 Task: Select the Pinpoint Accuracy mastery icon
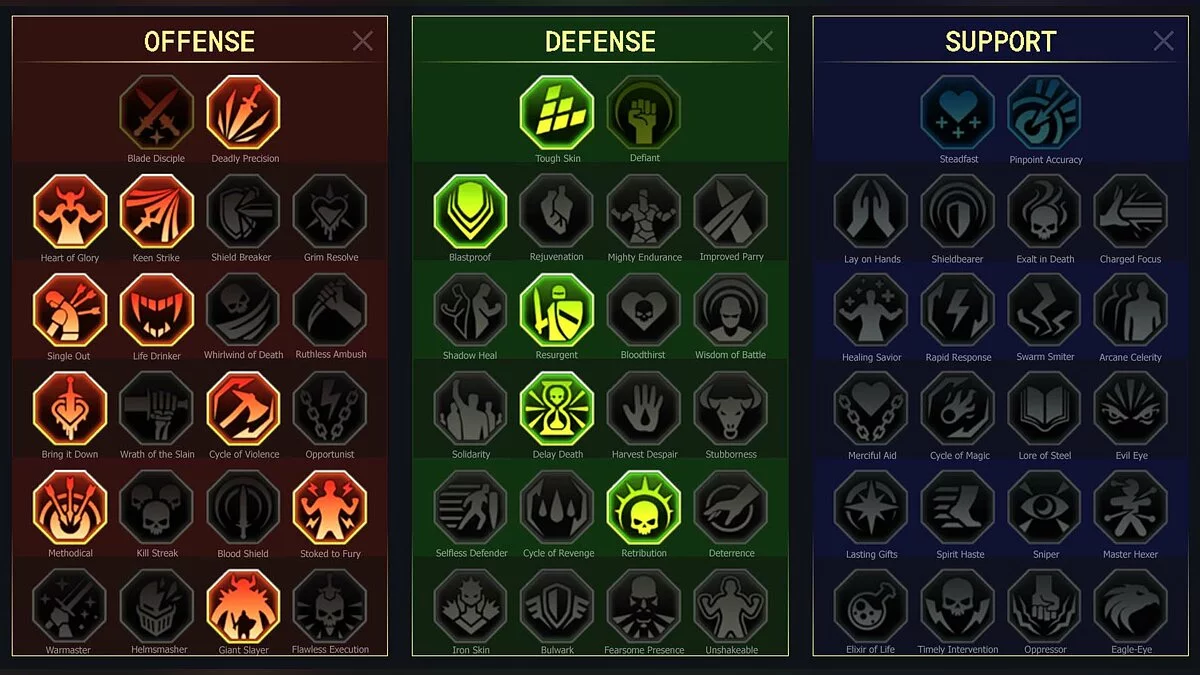click(1045, 113)
